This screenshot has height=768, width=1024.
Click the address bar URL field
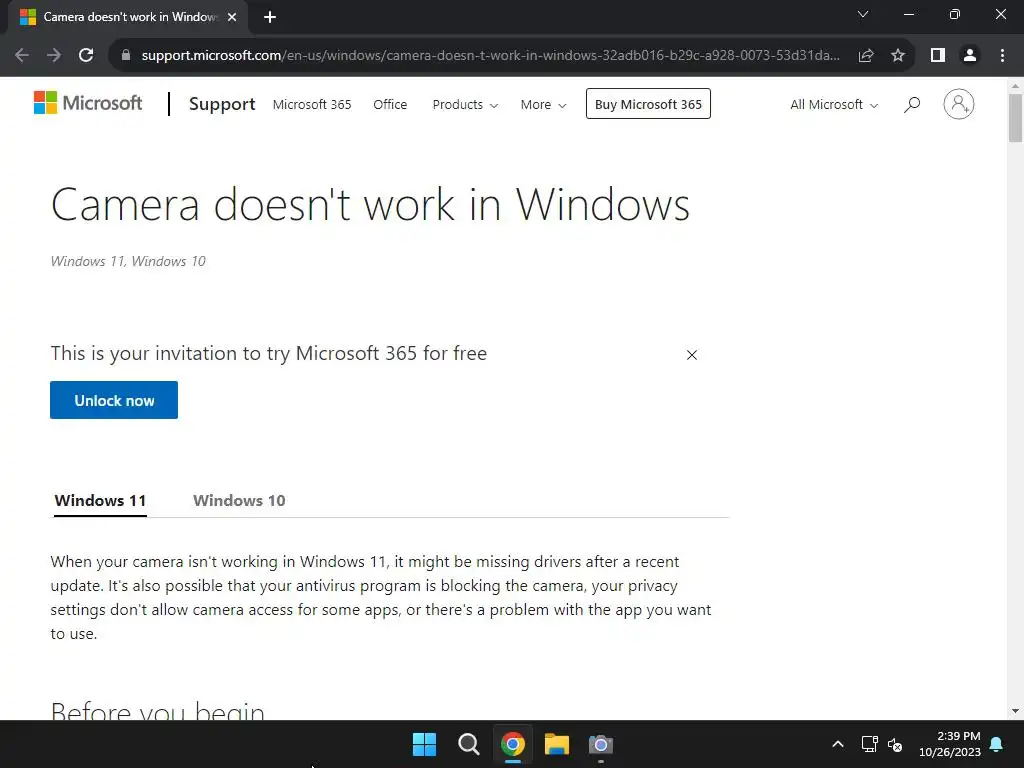(490, 56)
